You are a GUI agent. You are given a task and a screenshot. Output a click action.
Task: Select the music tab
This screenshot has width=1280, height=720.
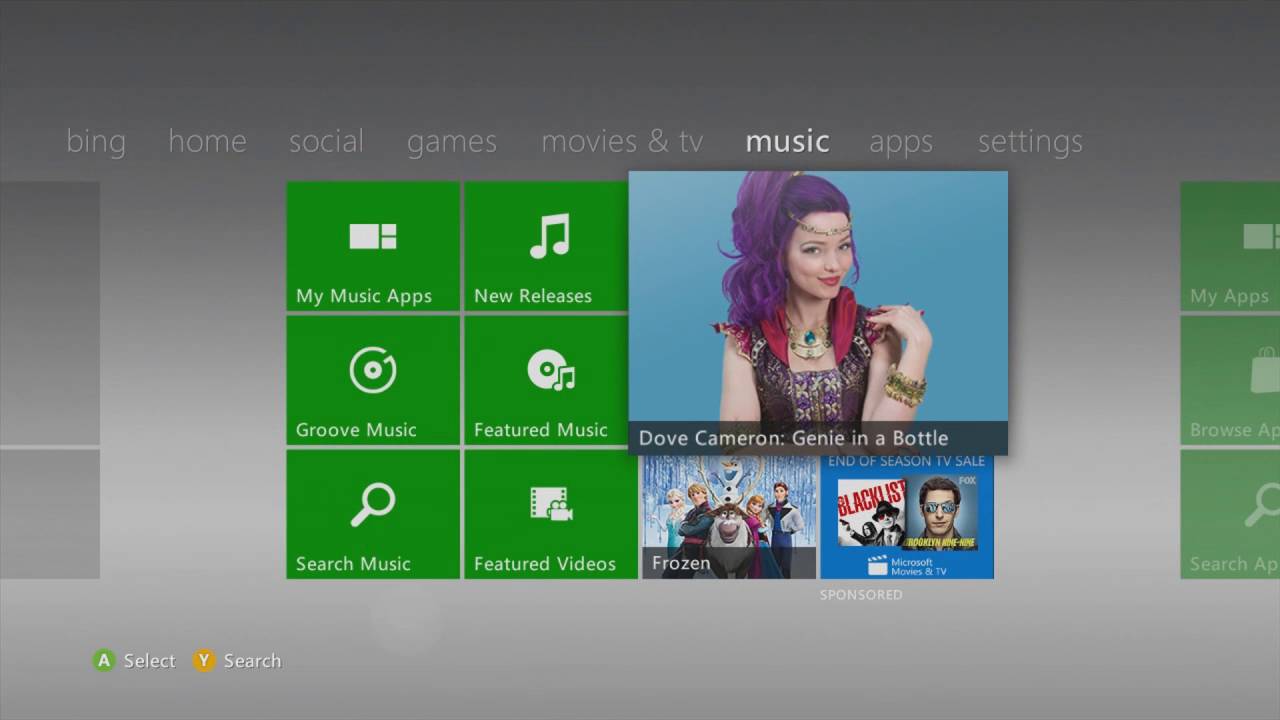tap(787, 141)
